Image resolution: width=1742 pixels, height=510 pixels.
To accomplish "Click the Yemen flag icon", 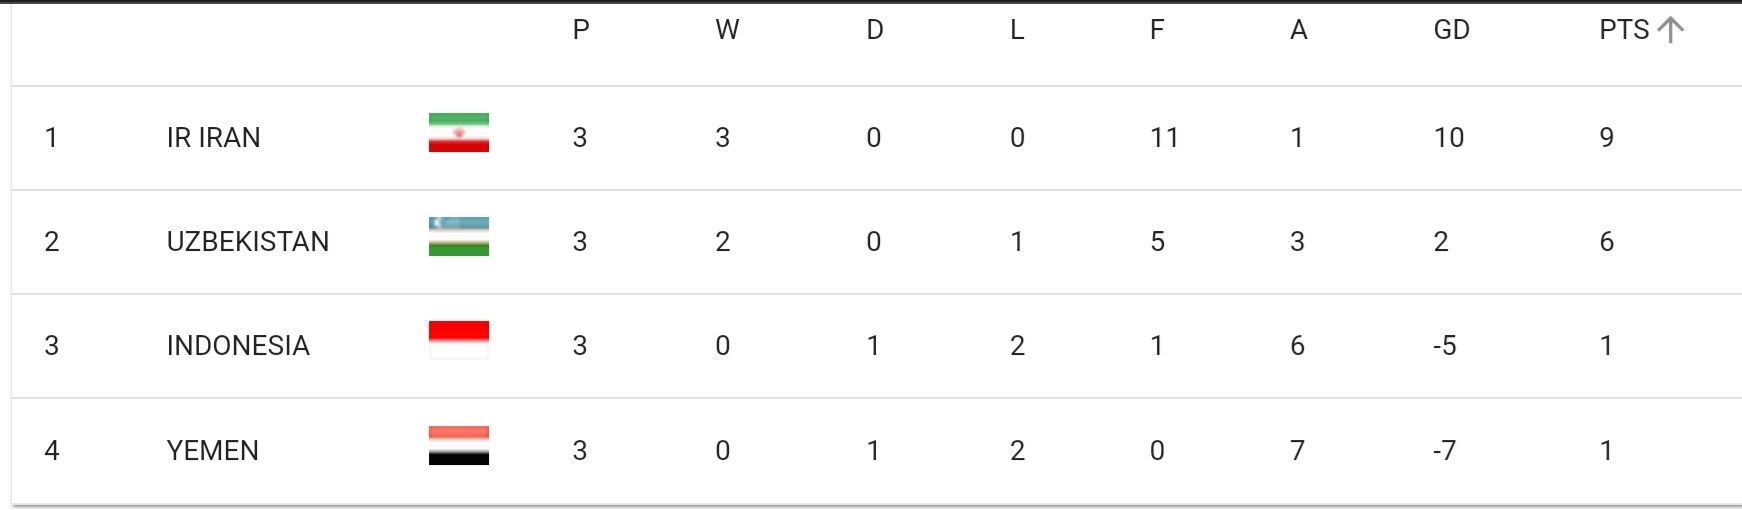I will point(459,446).
